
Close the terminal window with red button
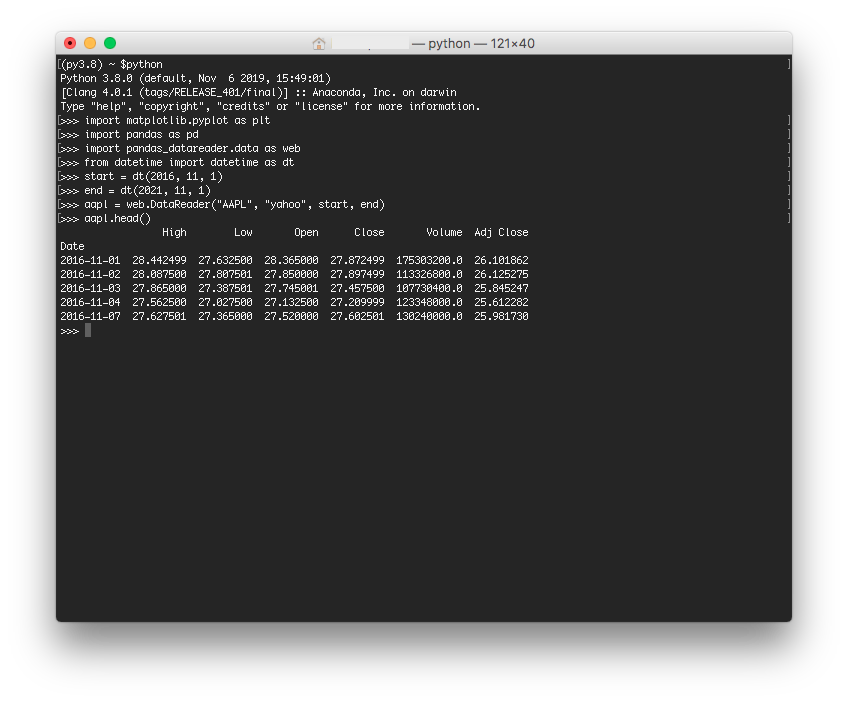(70, 43)
